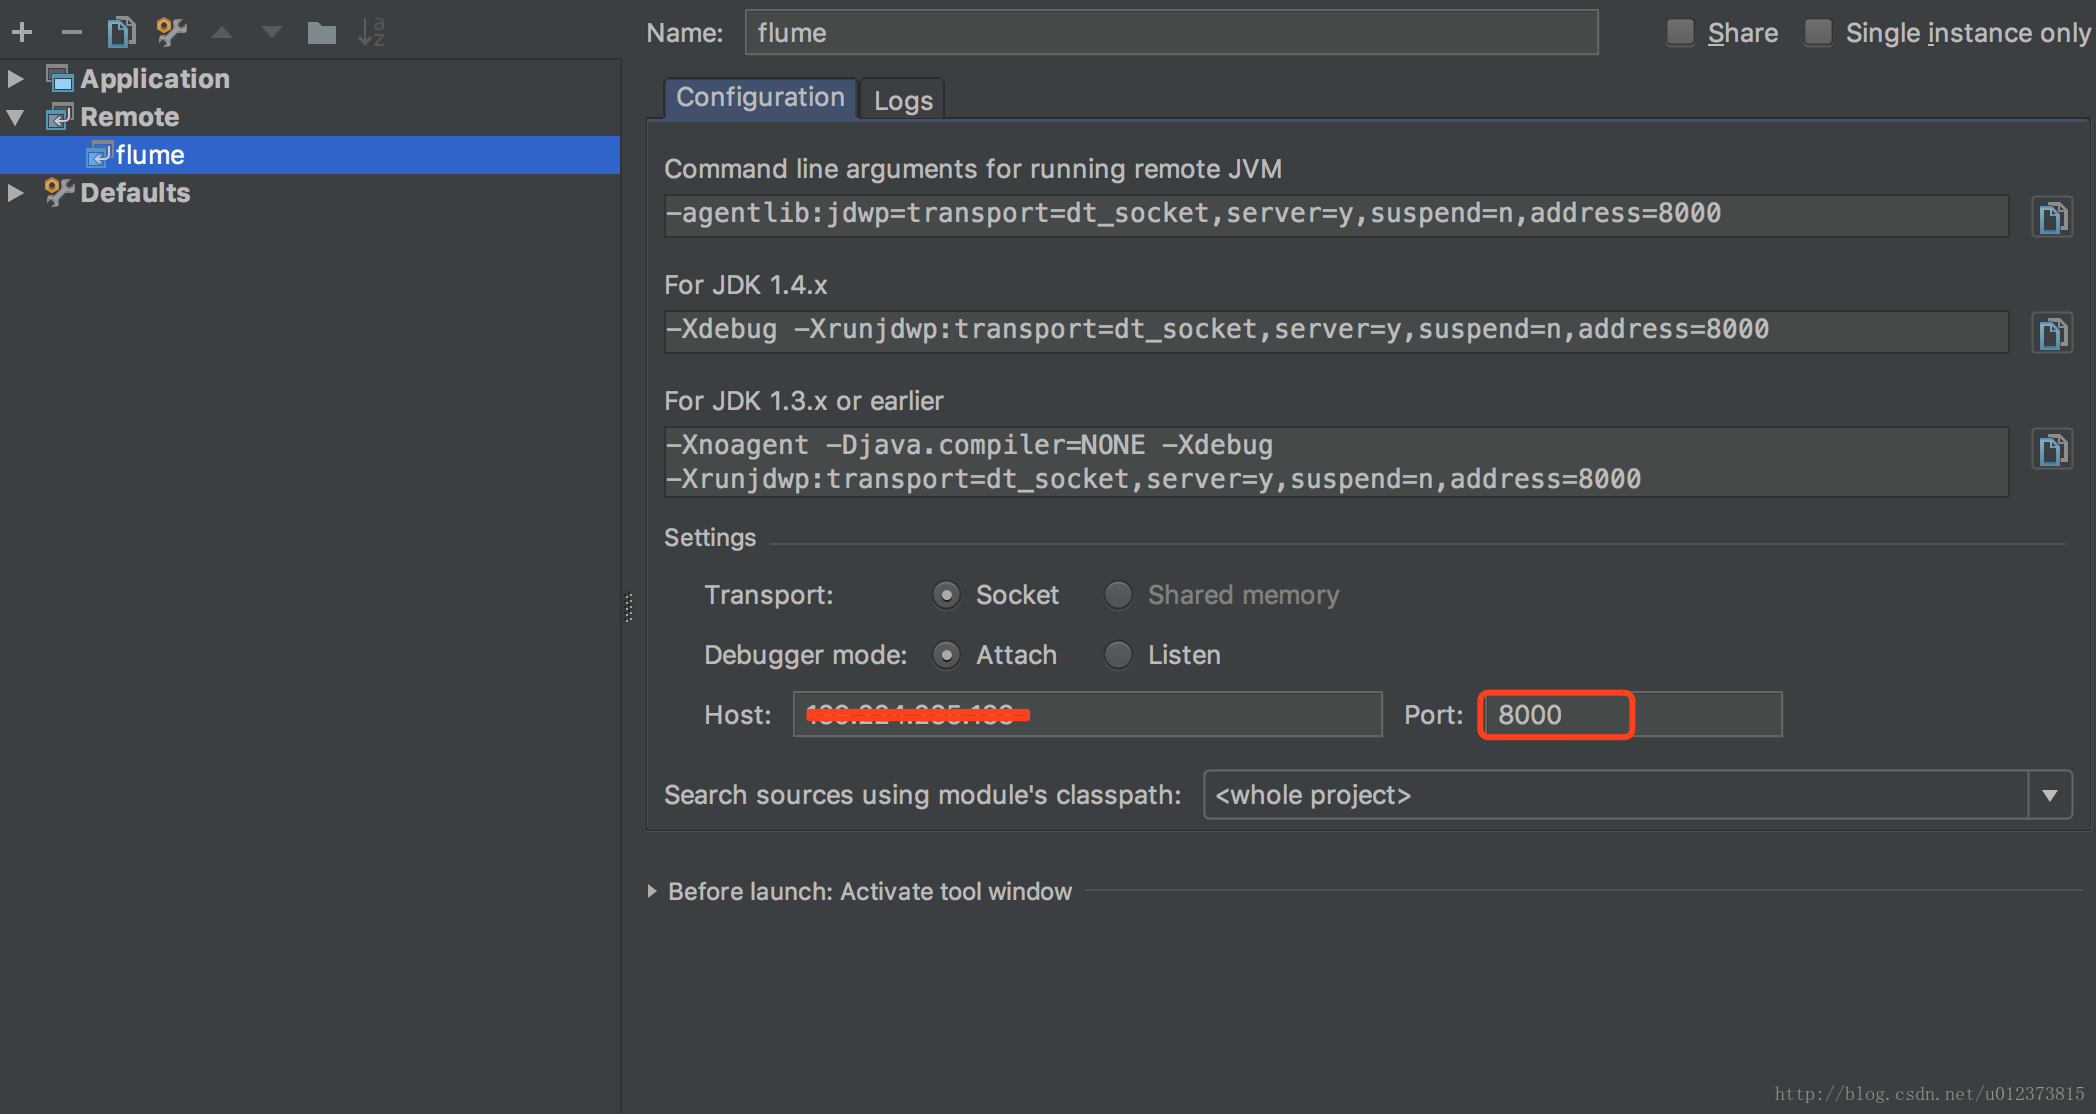Move configuration down arrow
The image size is (2096, 1114).
271,33
